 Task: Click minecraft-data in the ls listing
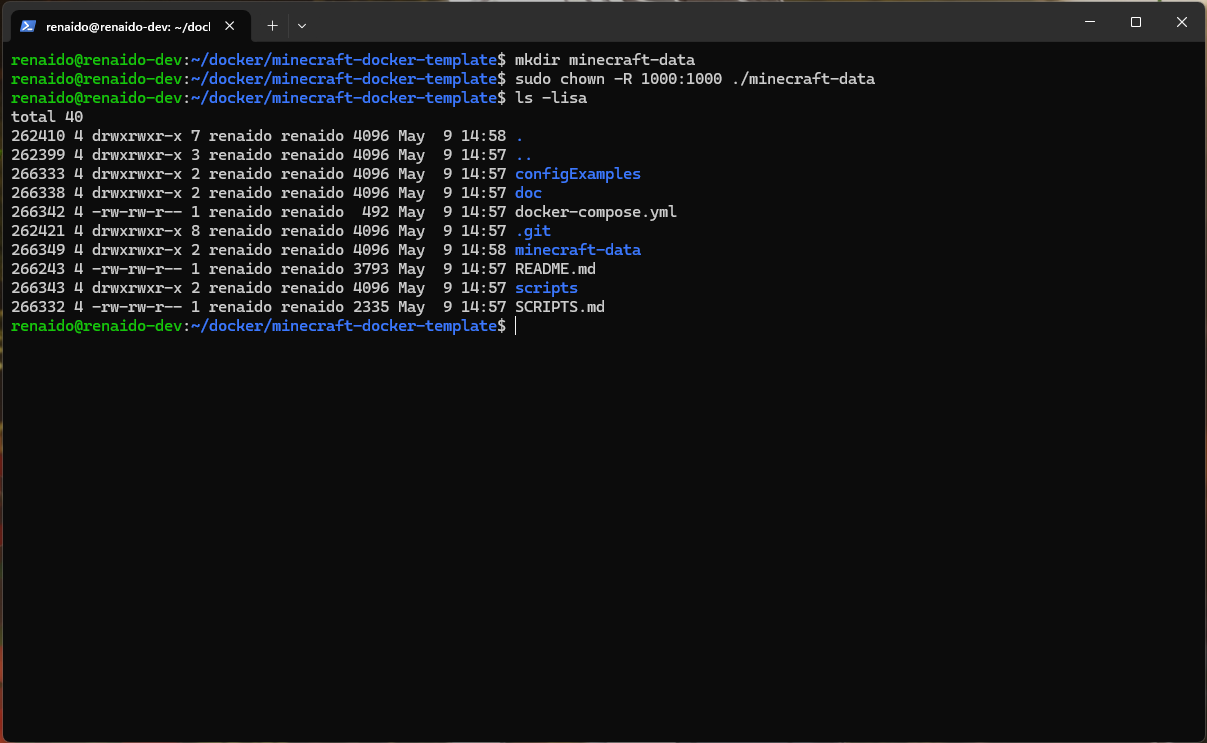pos(578,250)
